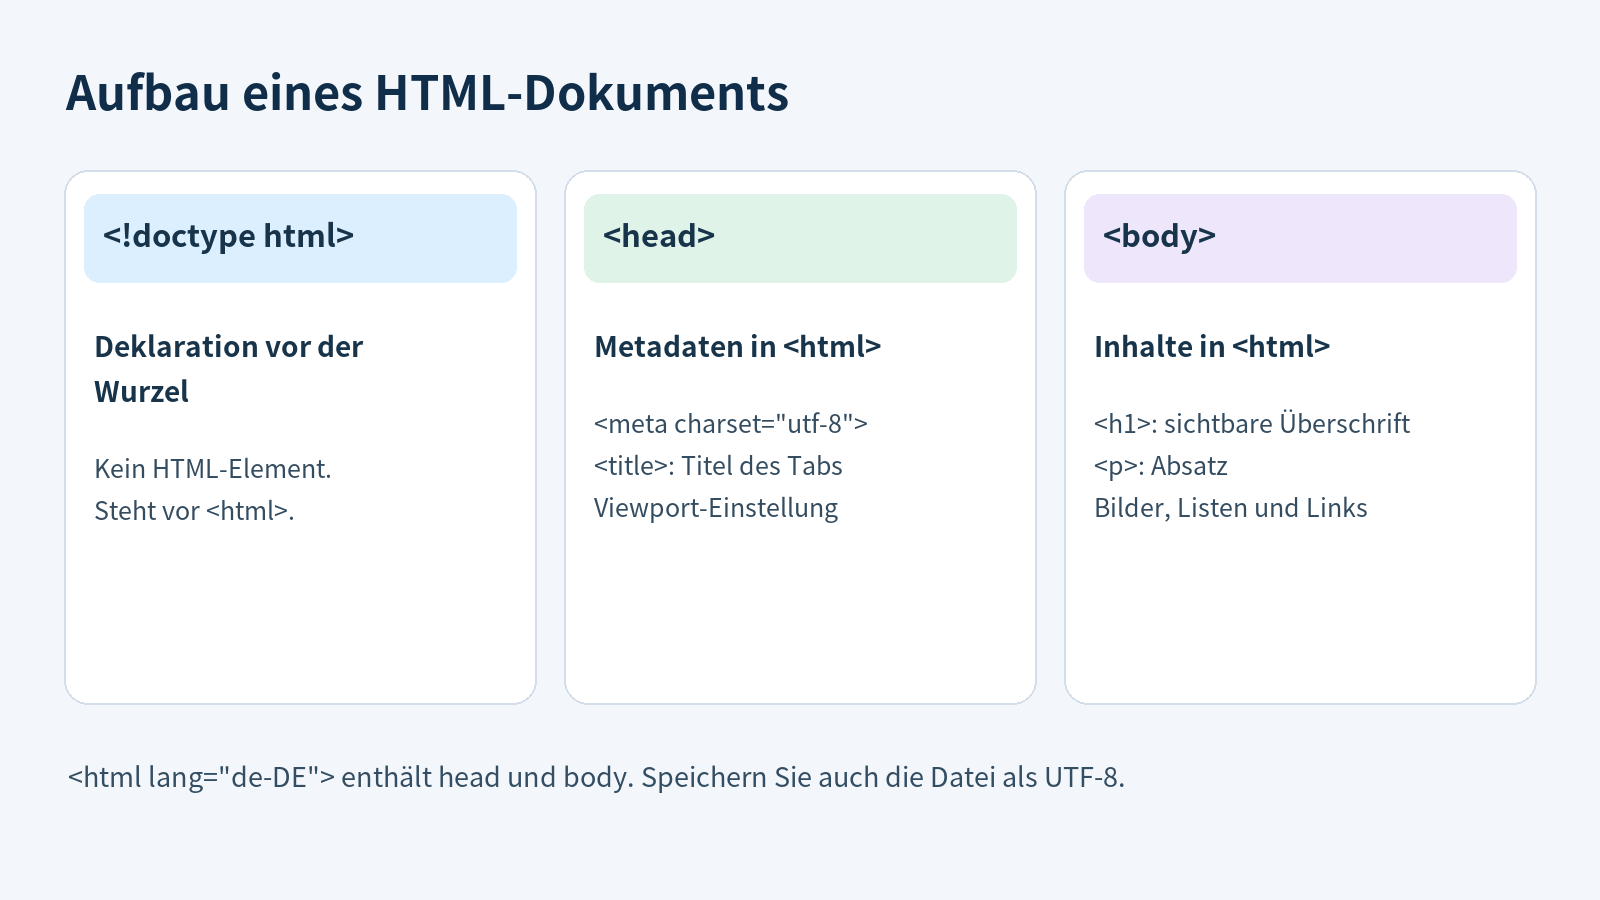Click the line 'Kein HTML-Element.'

(x=213, y=469)
